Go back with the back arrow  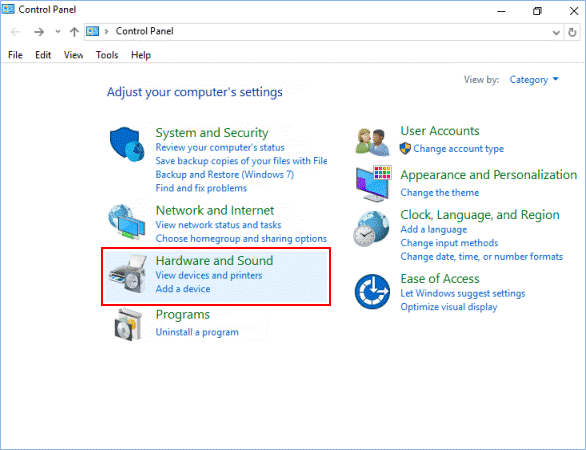point(15,32)
